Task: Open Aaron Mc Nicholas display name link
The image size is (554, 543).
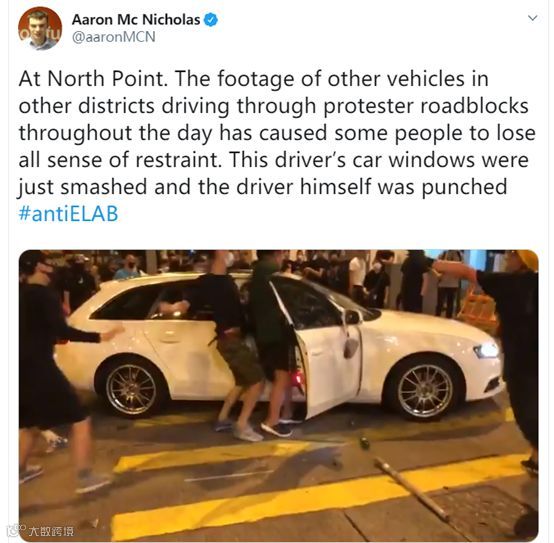Action: 136,20
